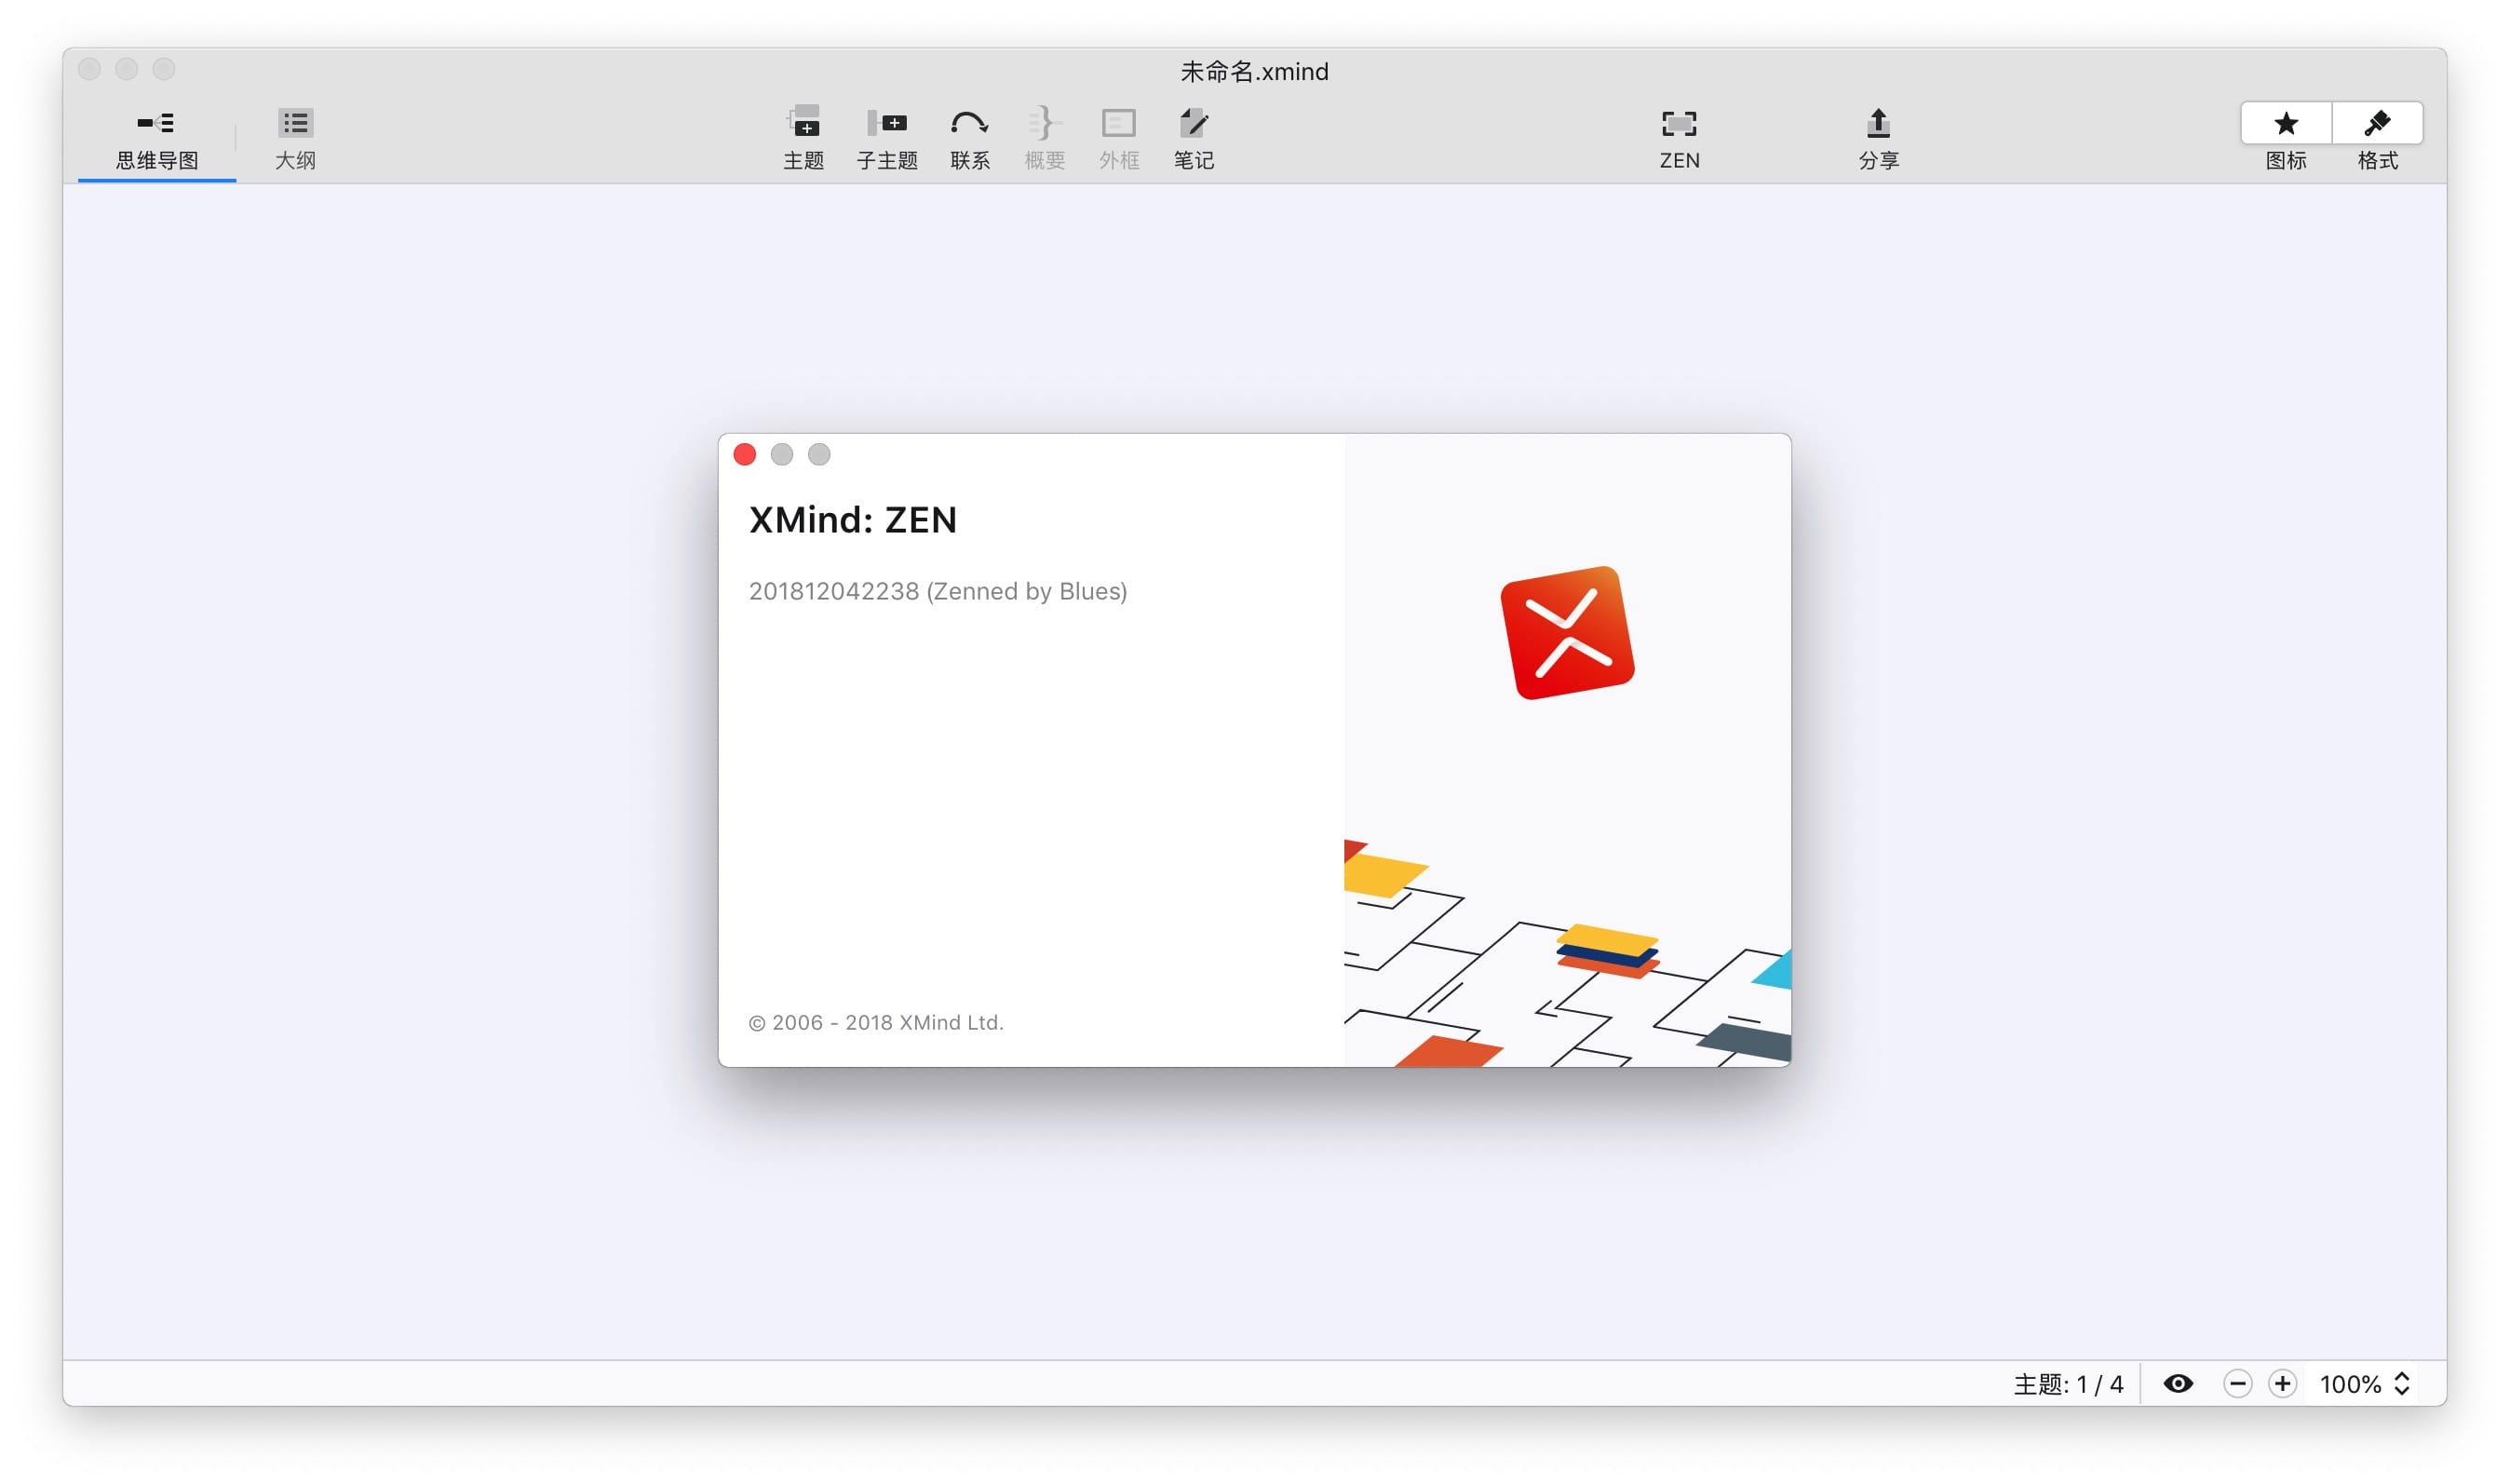Click version text 201812042238 (Zenned by Blues)
The height and width of the screenshot is (1484, 2510).
(938, 591)
